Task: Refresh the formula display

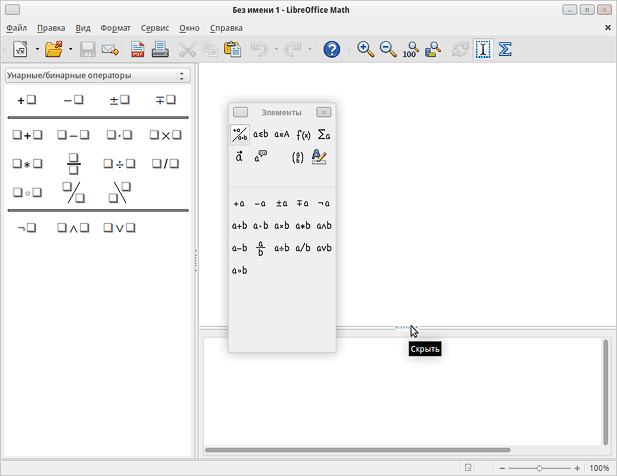Action: click(460, 50)
